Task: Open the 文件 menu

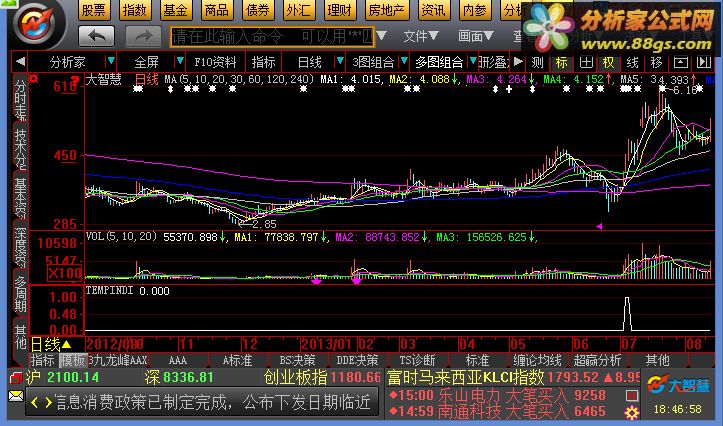Action: [421, 36]
